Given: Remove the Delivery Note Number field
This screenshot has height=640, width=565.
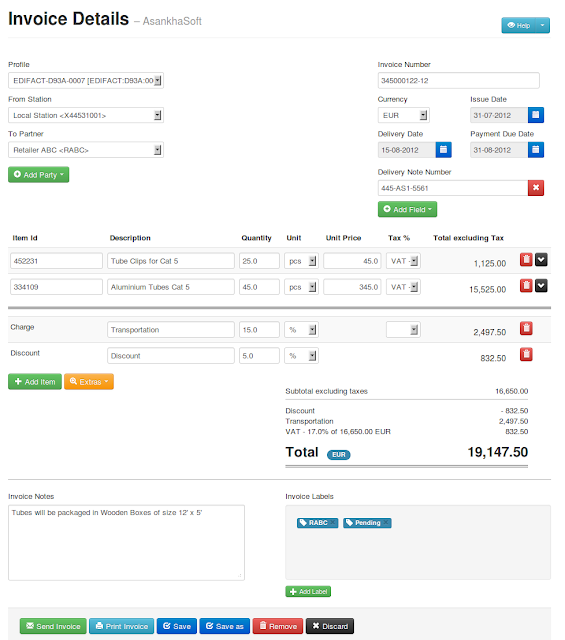Looking at the screenshot, I should pyautogui.click(x=536, y=188).
